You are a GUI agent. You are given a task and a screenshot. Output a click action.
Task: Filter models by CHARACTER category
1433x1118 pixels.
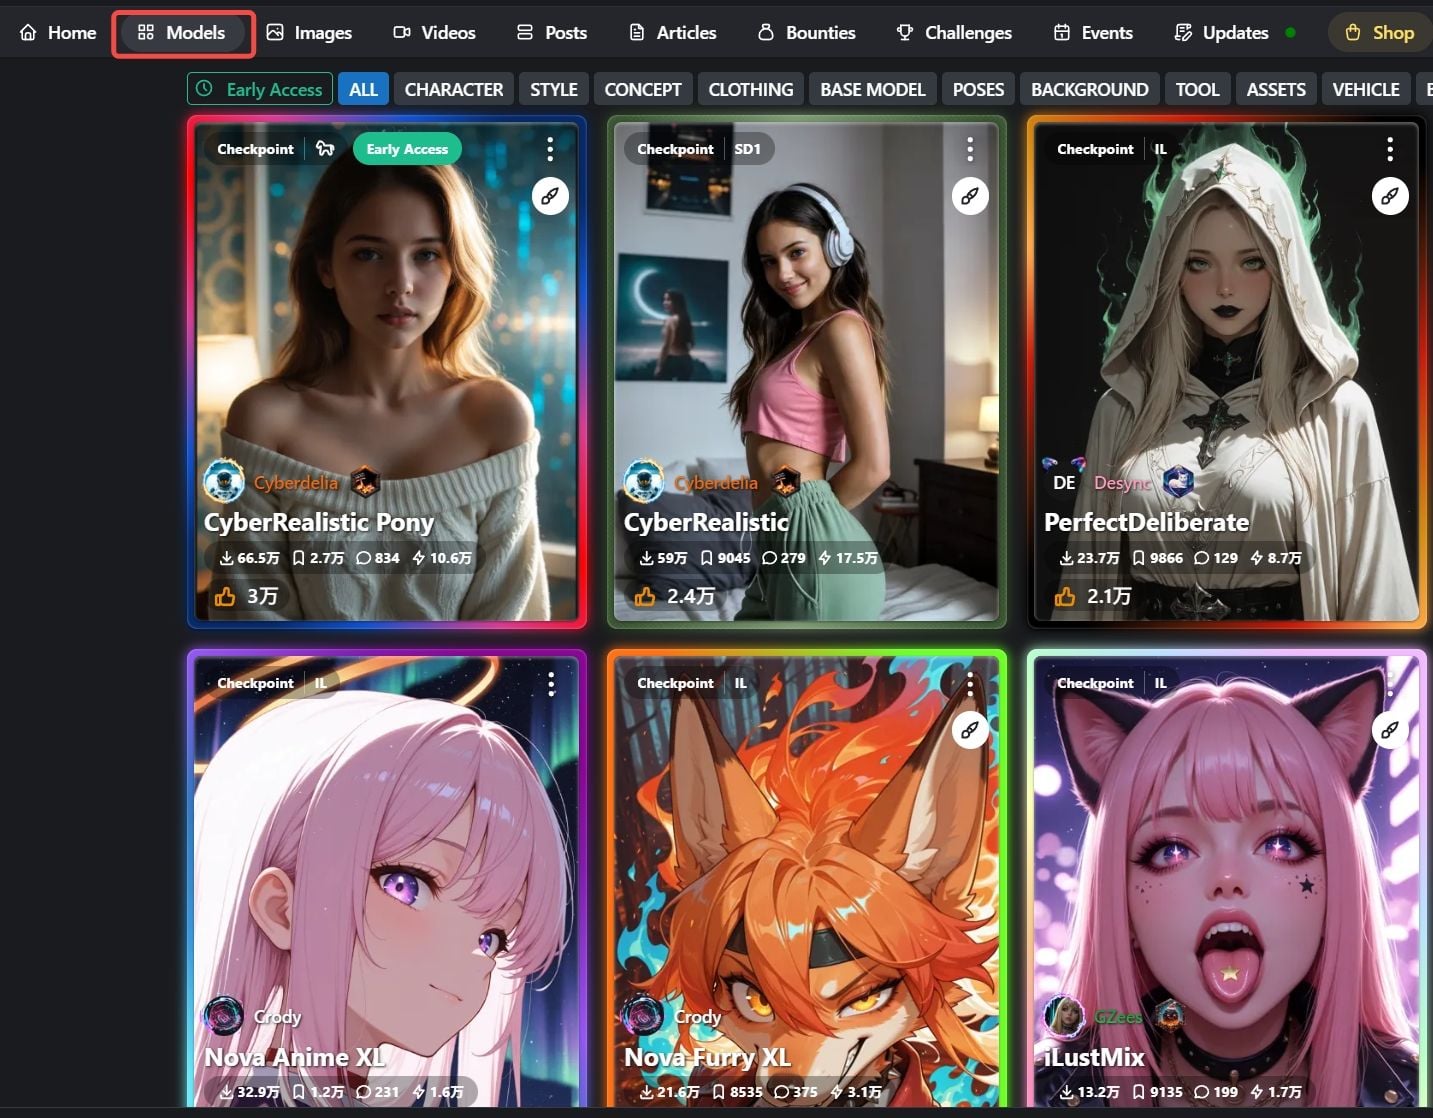click(454, 89)
